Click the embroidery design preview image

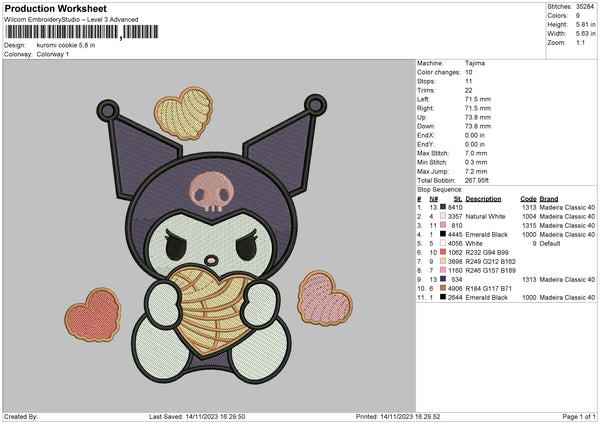pos(209,235)
